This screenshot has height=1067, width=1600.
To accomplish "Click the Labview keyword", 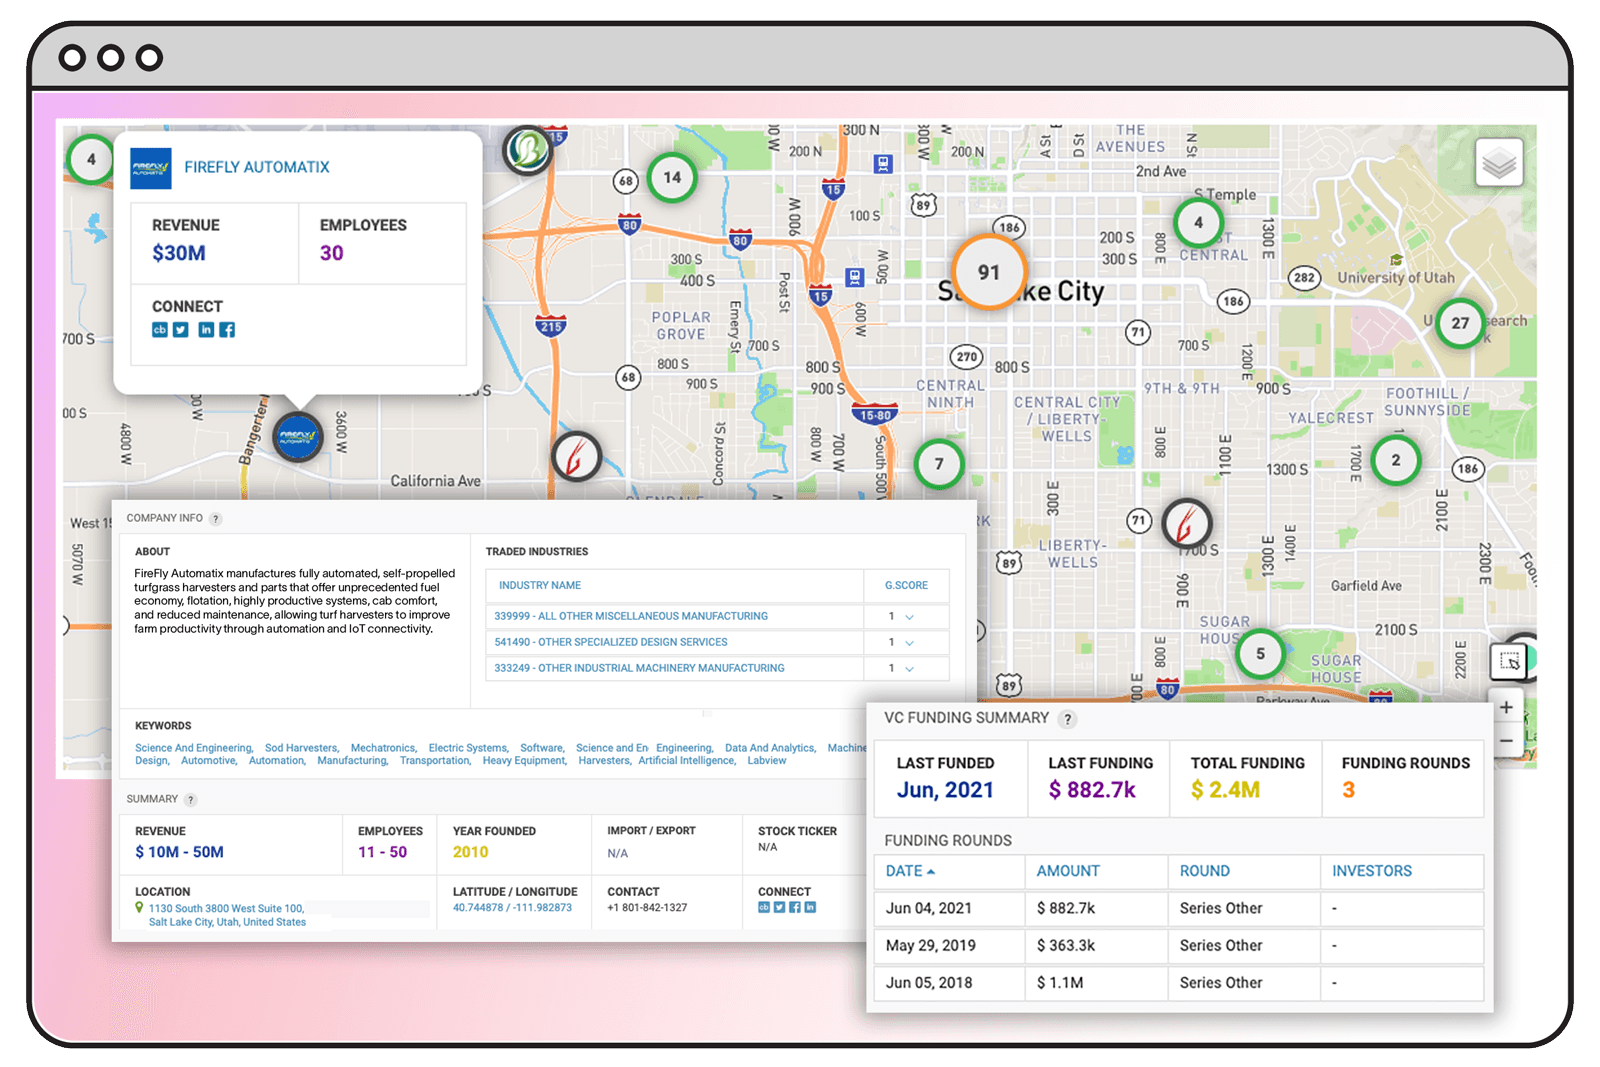I will [767, 761].
